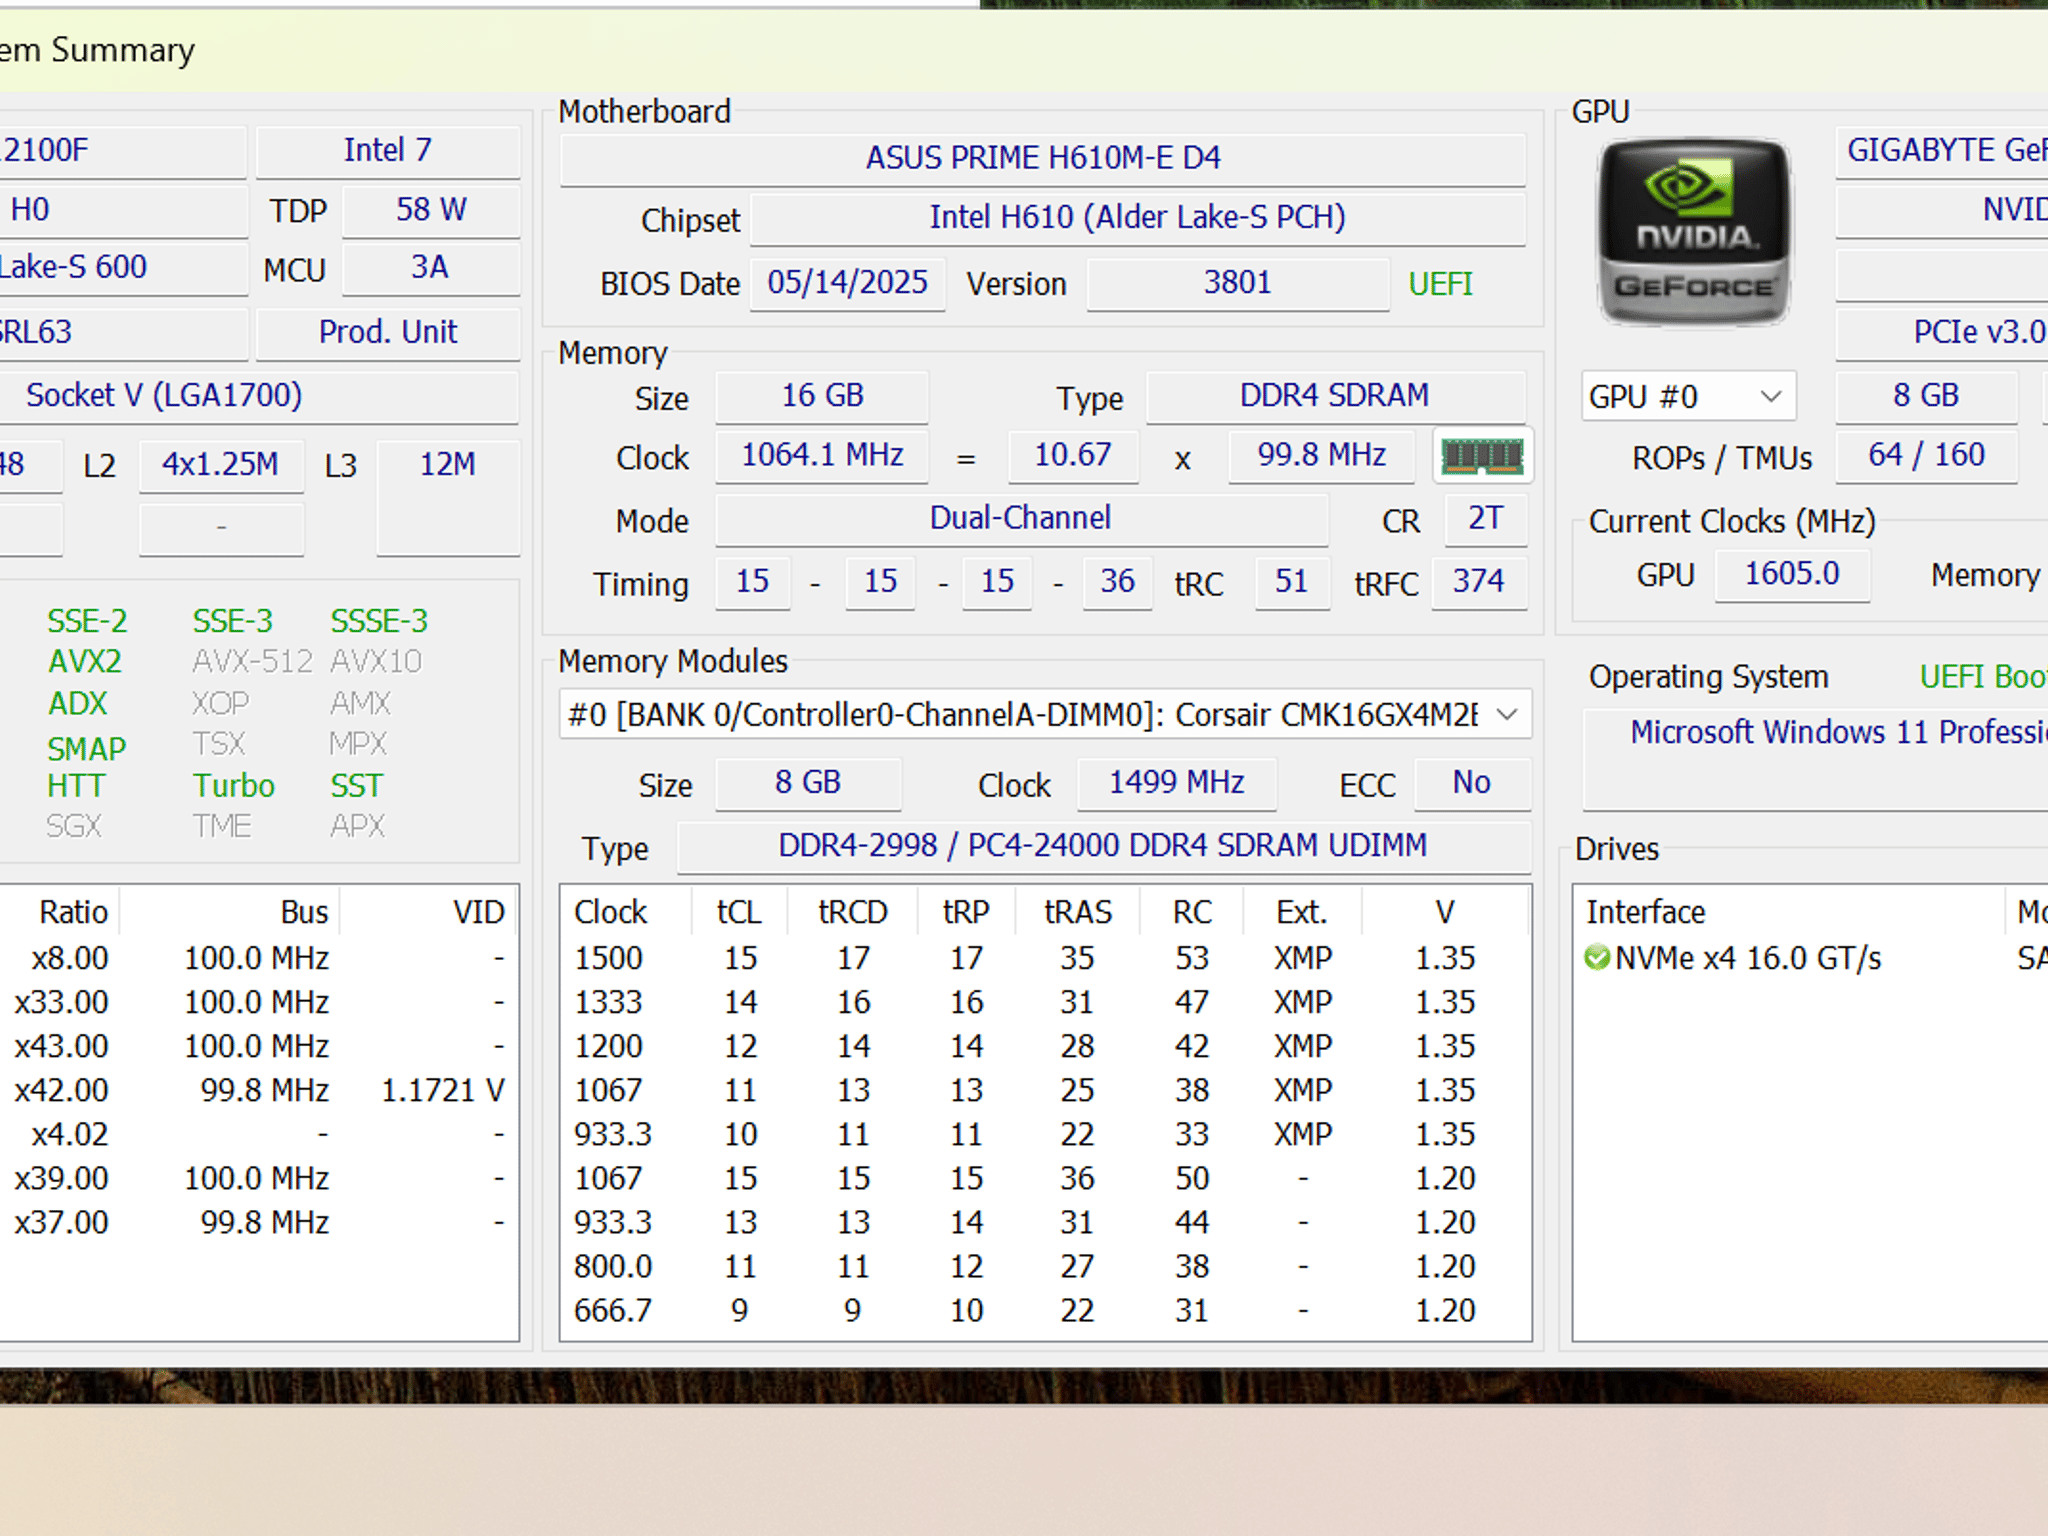Click the ADX feature label
2048x1536 pixels.
point(77,704)
